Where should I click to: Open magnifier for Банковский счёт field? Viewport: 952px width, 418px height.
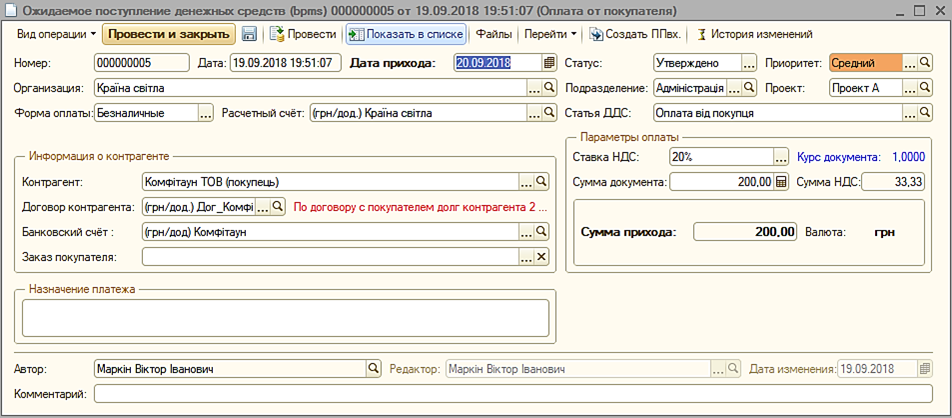(542, 232)
